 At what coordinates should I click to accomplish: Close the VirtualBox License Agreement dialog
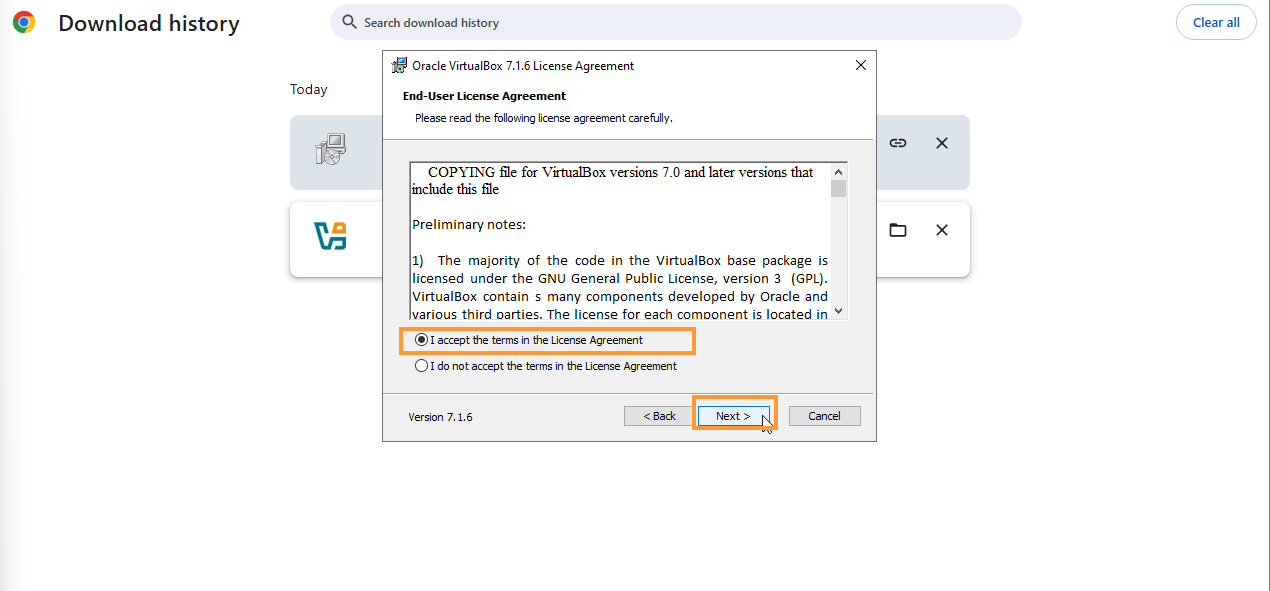click(861, 66)
